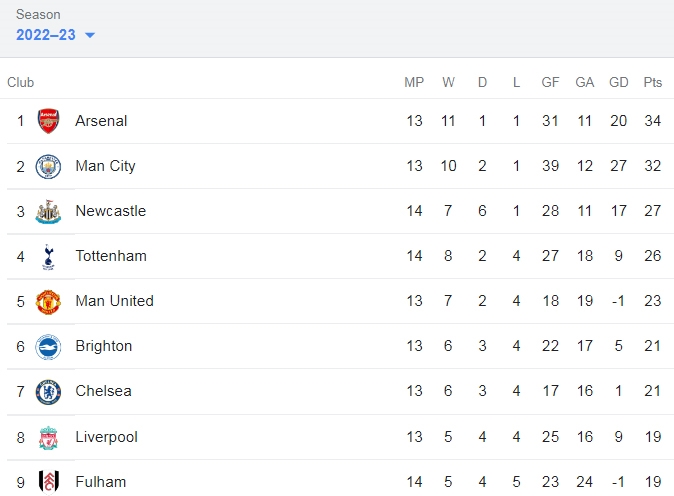Click the Newcastle club crest
674x496 pixels.
point(48,211)
